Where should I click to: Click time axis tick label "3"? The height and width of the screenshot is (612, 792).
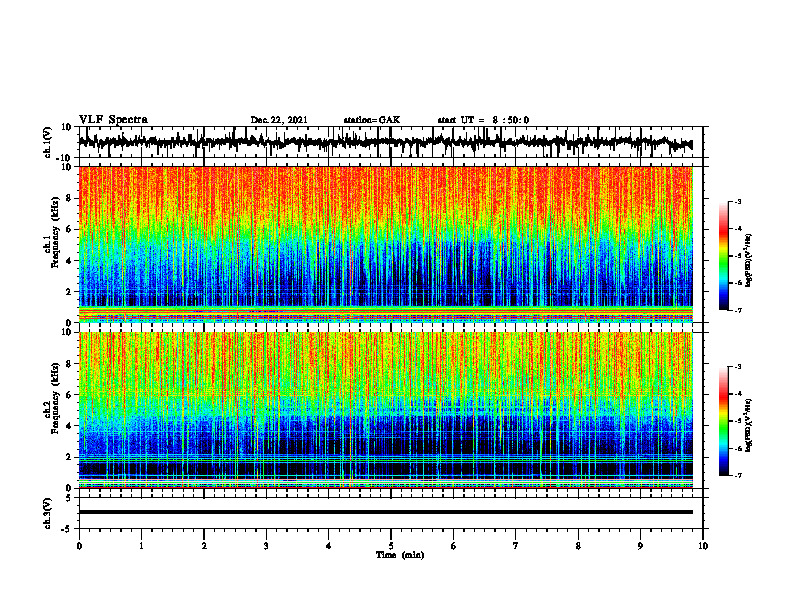click(x=266, y=546)
